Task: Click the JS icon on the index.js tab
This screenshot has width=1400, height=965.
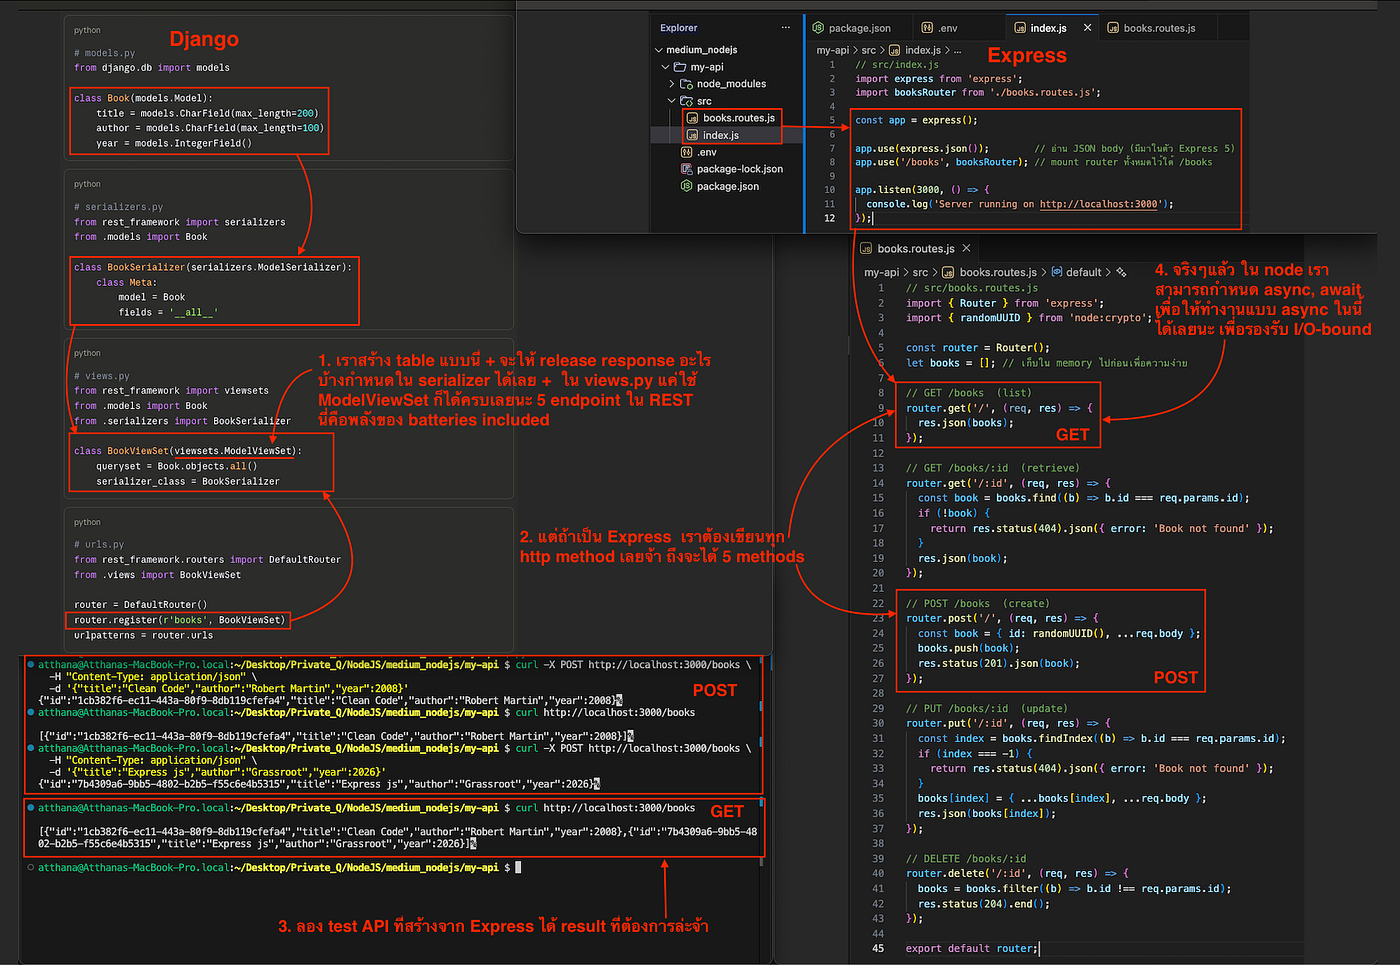Action: pyautogui.click(x=1020, y=28)
